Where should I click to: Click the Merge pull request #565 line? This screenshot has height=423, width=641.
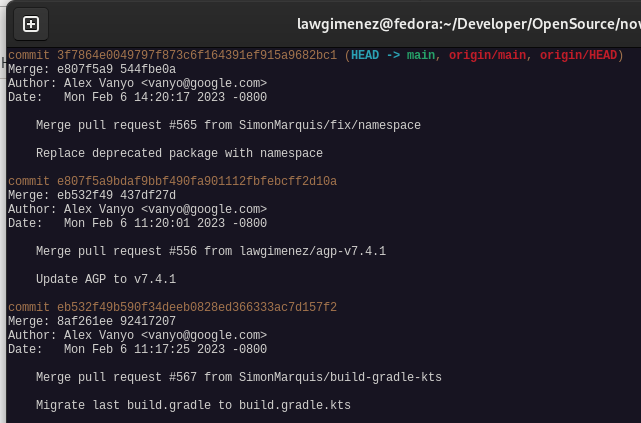[228, 125]
